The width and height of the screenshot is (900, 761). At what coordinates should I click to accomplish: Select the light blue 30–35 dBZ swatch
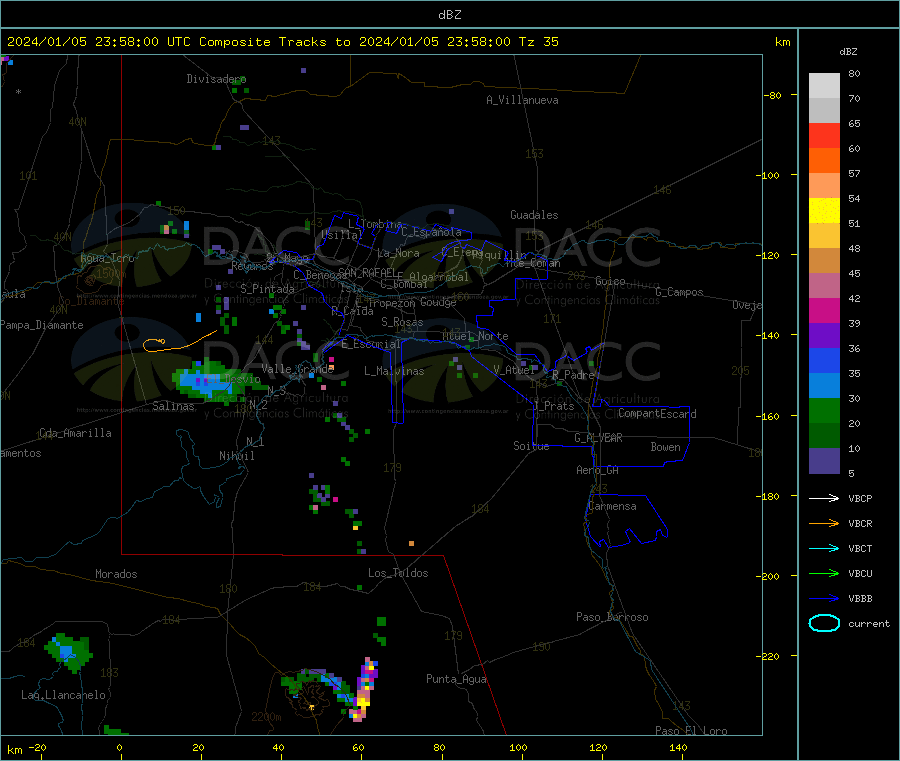tap(824, 386)
